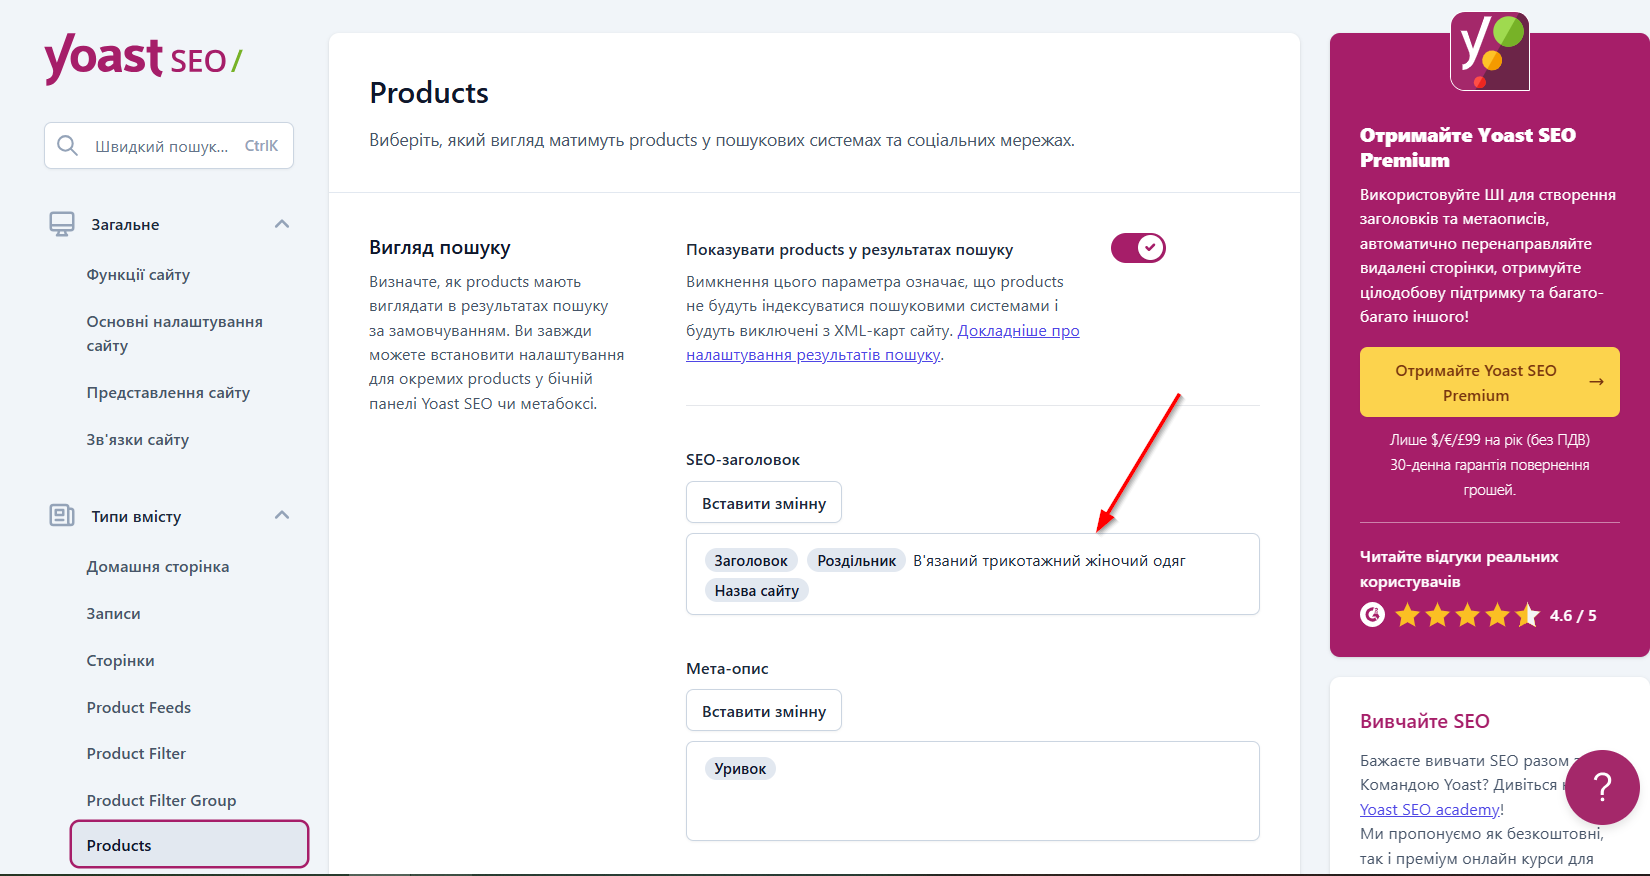Go to Сторінки settings

coord(120,661)
